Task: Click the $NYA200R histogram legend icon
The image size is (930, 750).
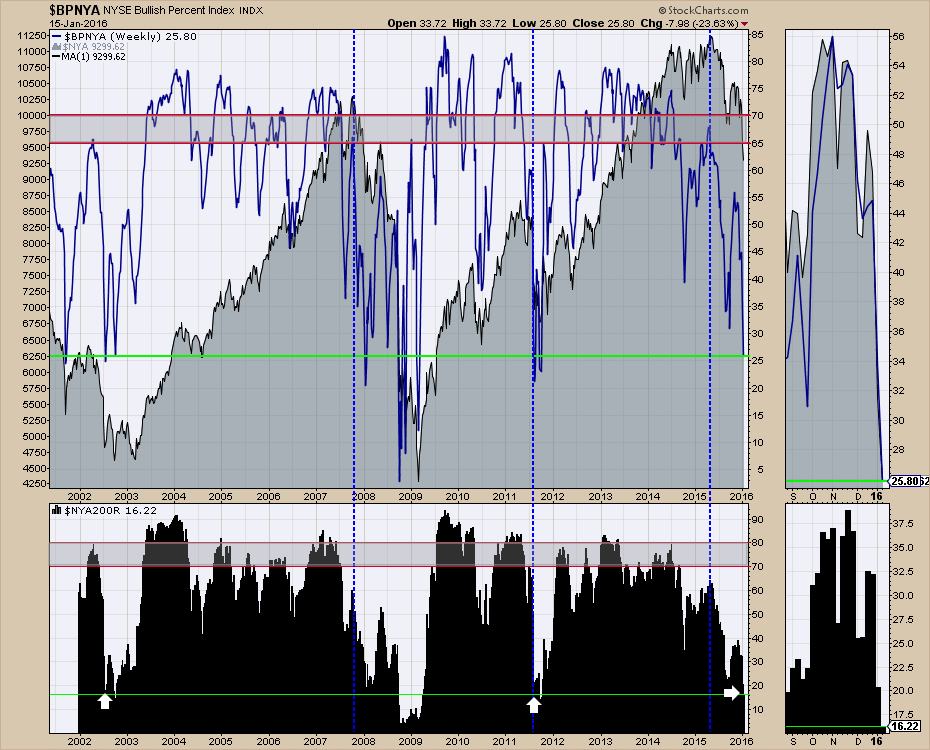Action: [56, 511]
